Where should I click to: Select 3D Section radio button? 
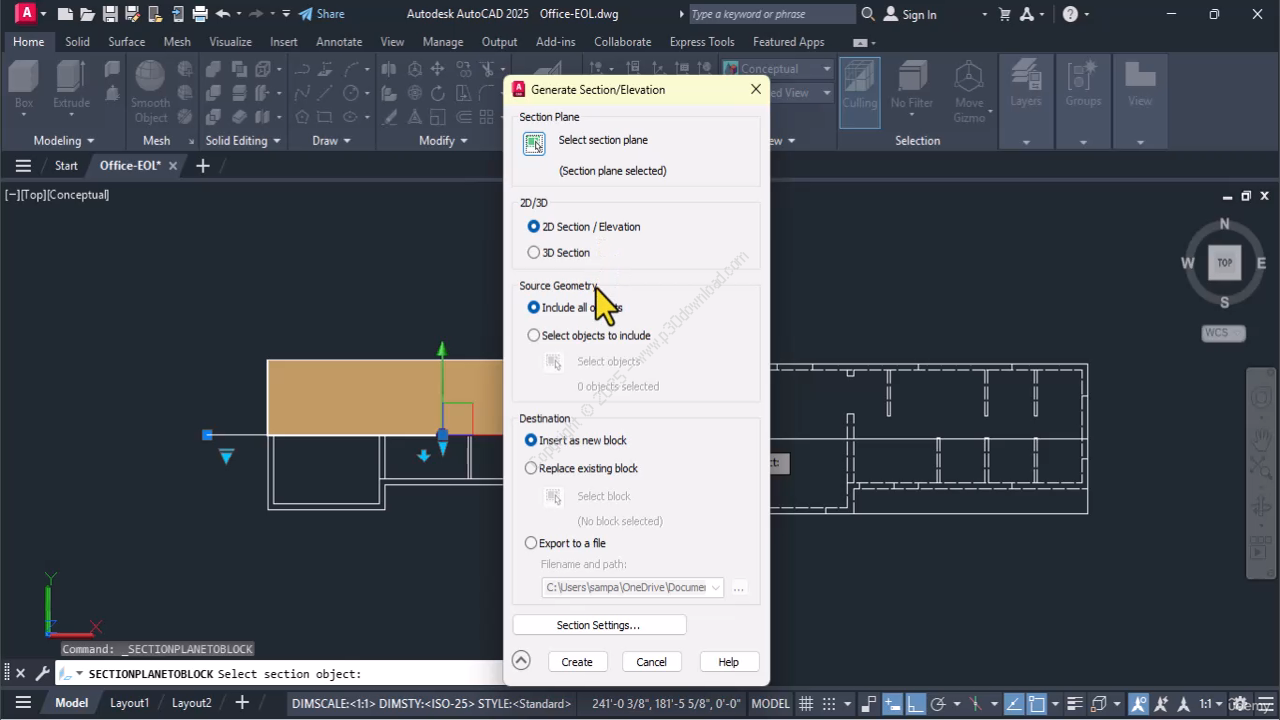[533, 253]
